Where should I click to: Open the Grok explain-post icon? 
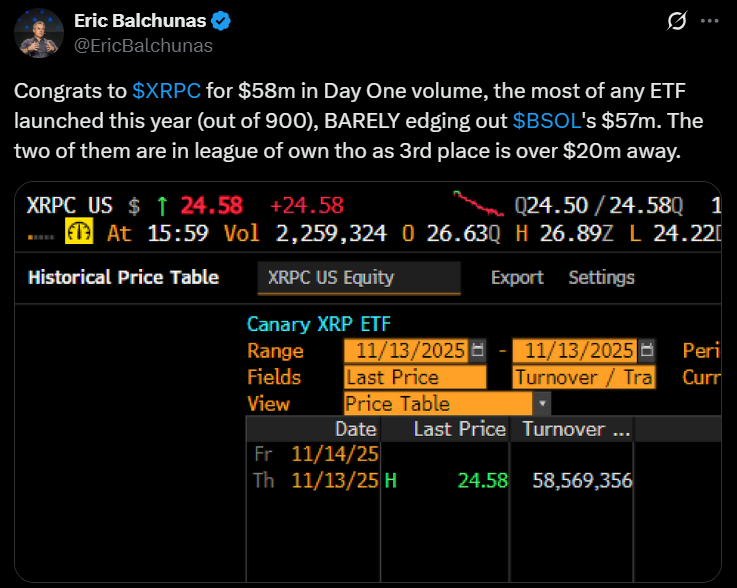(x=676, y=21)
